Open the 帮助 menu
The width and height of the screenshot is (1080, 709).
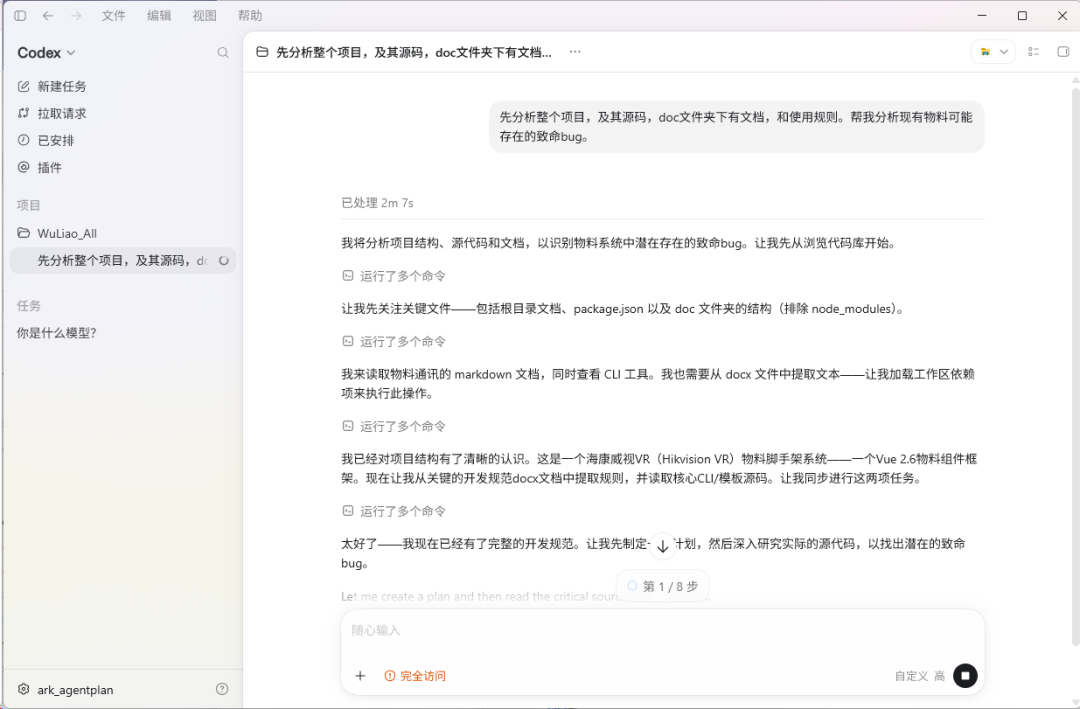click(x=250, y=15)
